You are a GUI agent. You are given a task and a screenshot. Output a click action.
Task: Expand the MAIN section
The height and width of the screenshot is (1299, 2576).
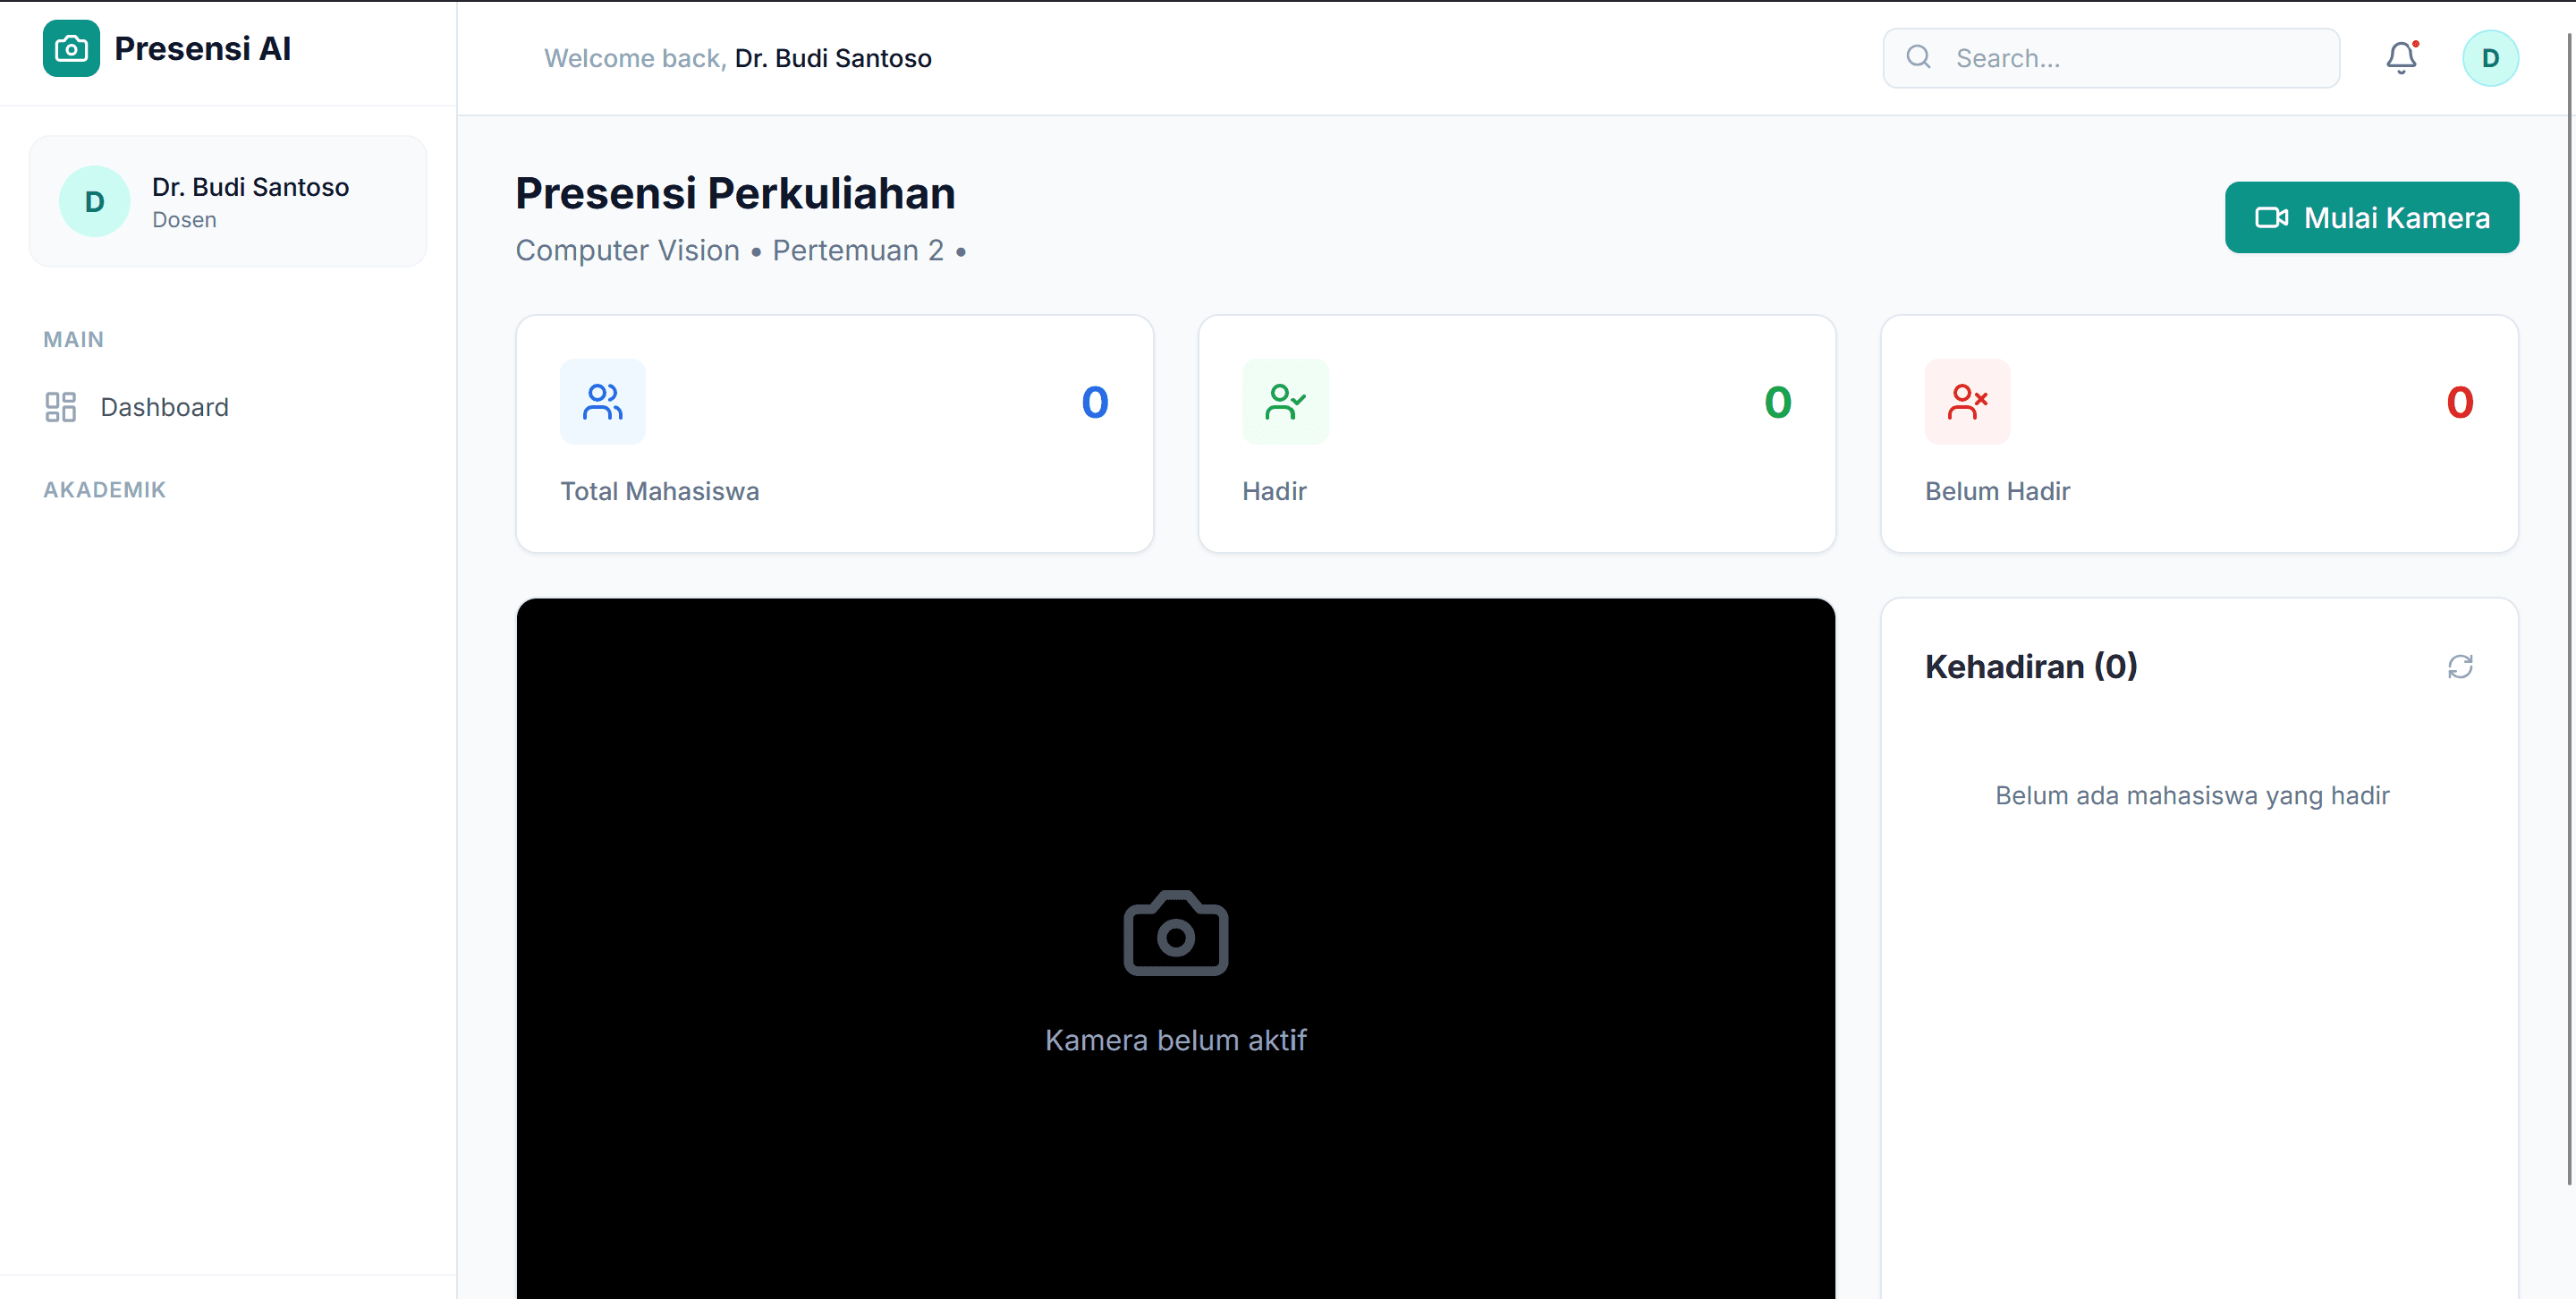(73, 339)
